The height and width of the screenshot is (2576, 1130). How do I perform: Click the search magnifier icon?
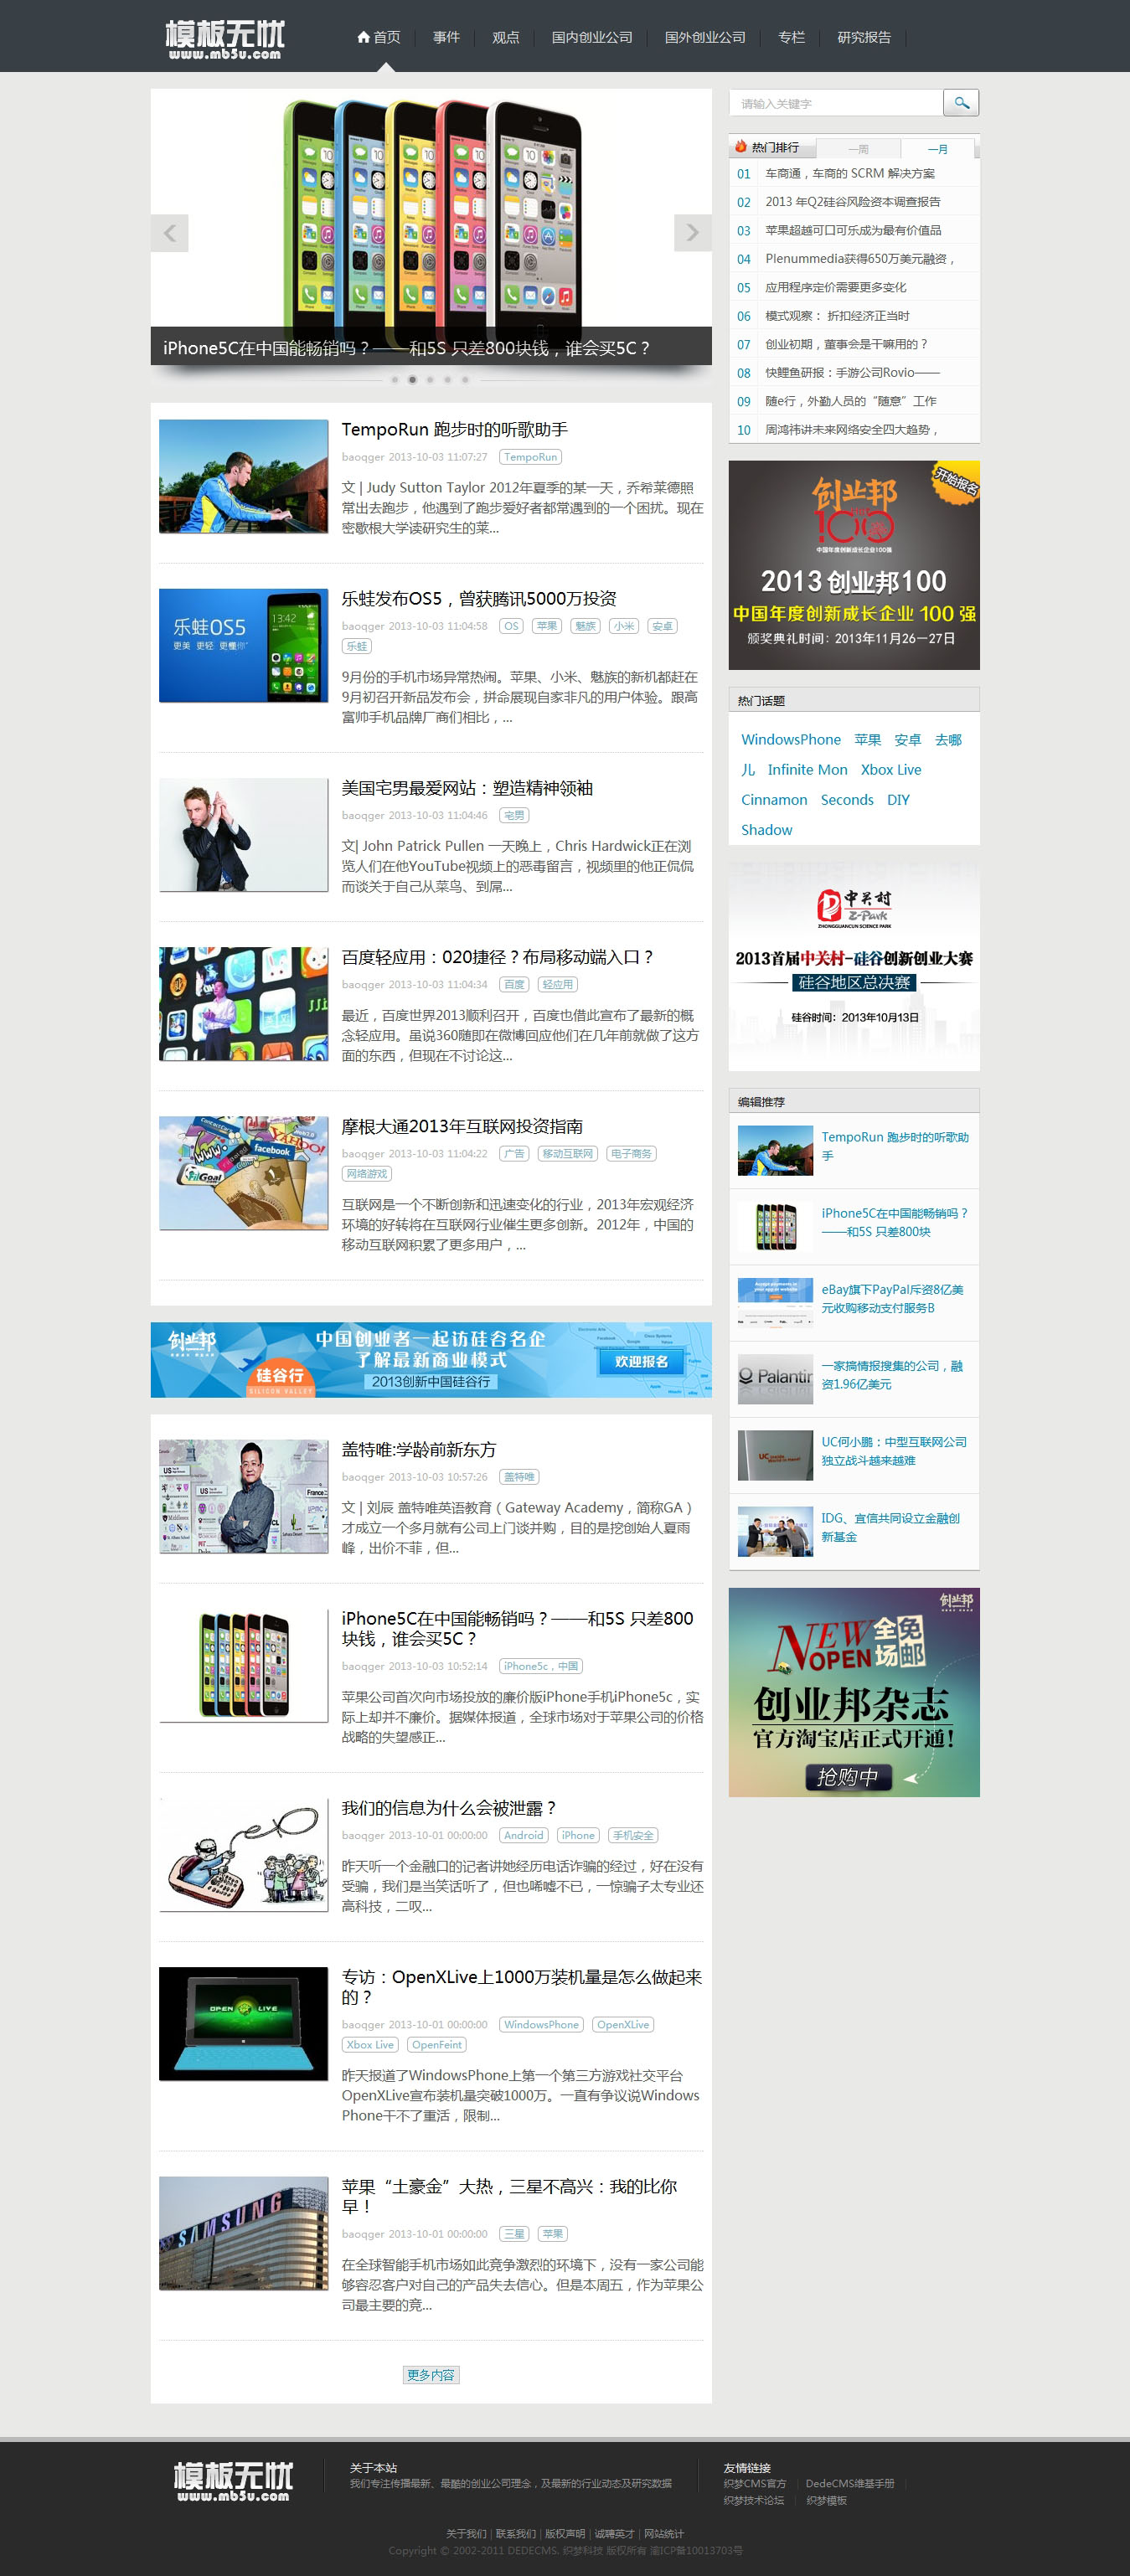pyautogui.click(x=960, y=103)
